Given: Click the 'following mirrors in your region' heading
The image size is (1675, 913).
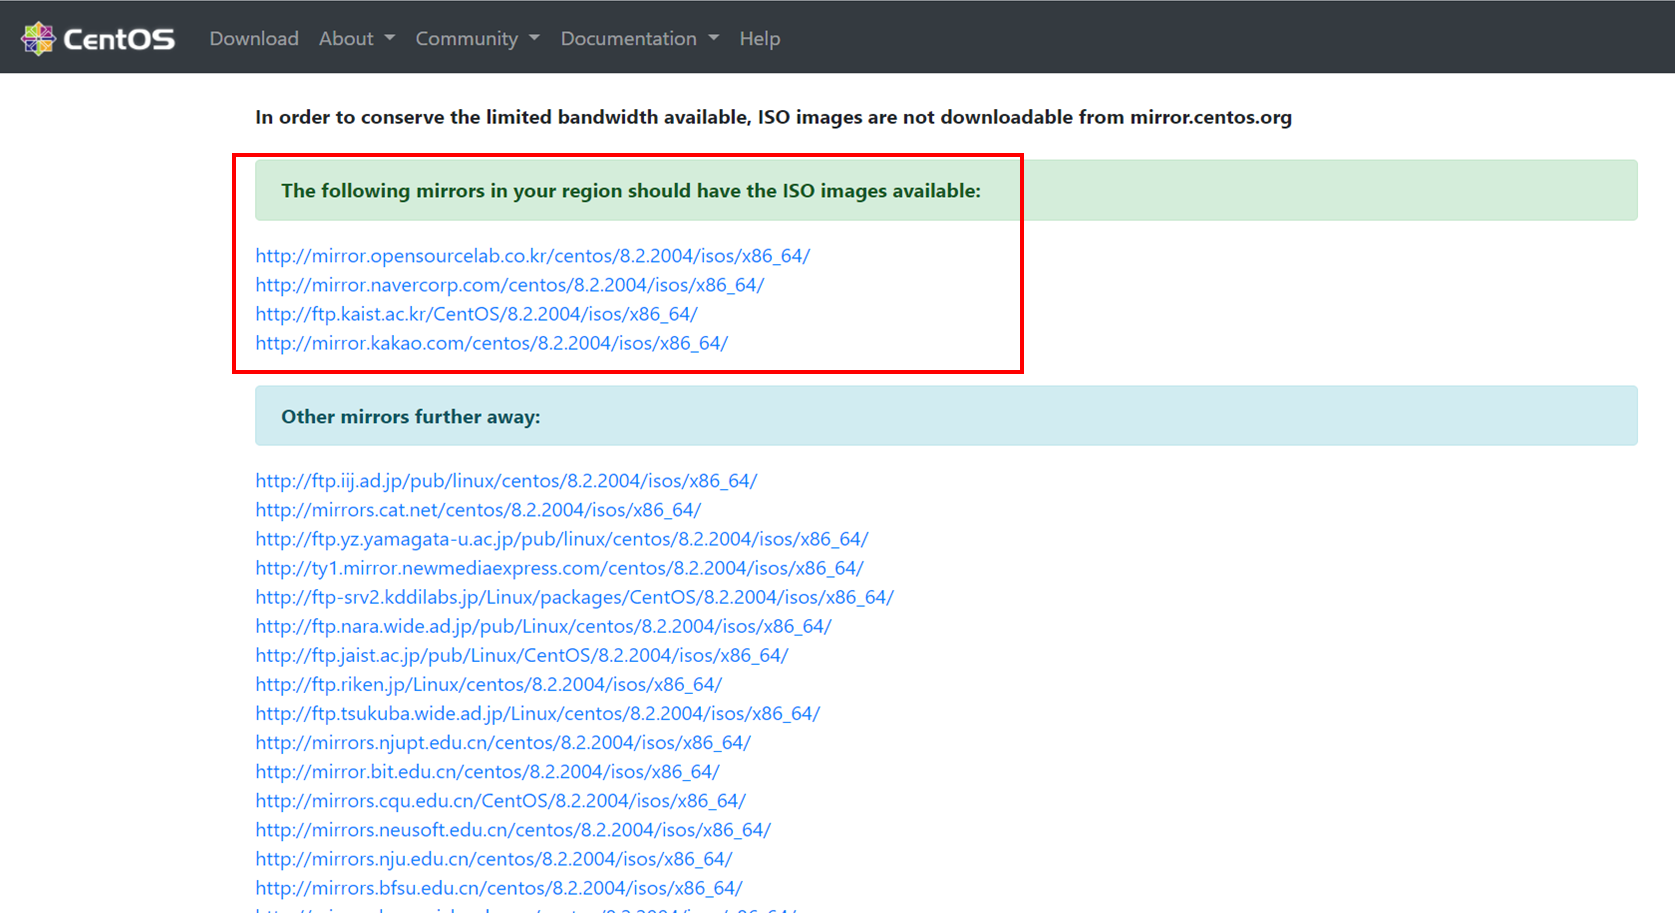Looking at the screenshot, I should (x=631, y=191).
